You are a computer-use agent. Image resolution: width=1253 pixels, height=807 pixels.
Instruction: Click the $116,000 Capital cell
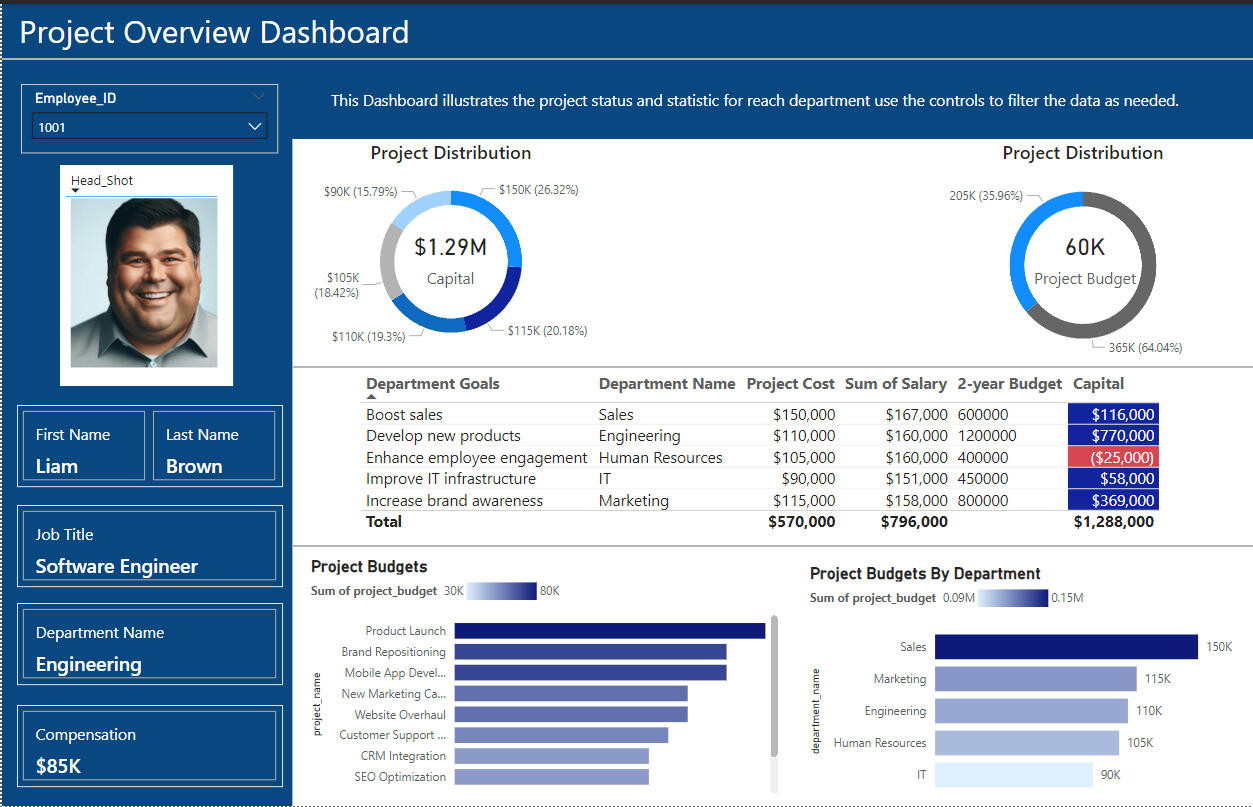pos(1114,414)
